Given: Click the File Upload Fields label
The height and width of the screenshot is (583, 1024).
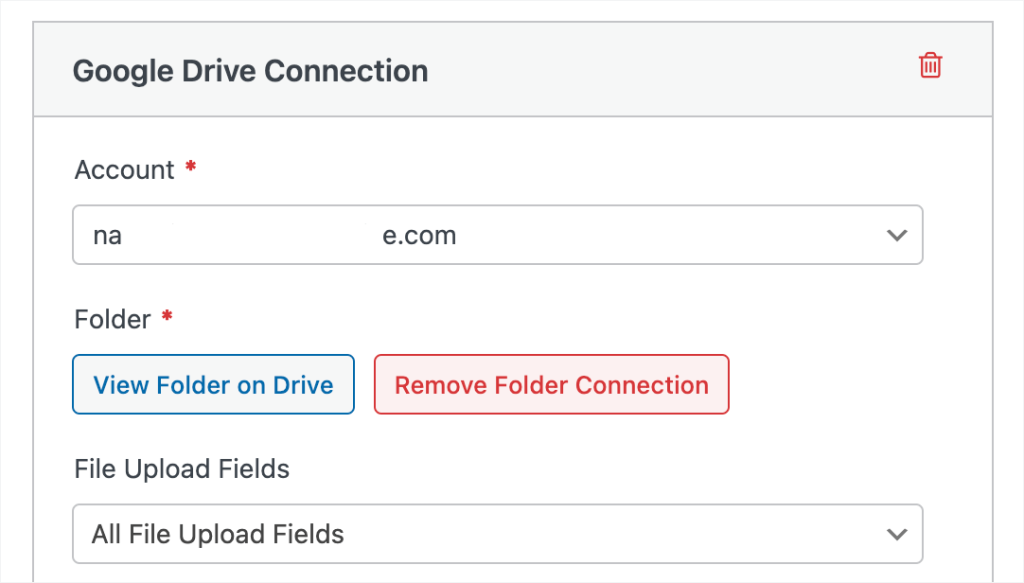Looking at the screenshot, I should (x=182, y=468).
